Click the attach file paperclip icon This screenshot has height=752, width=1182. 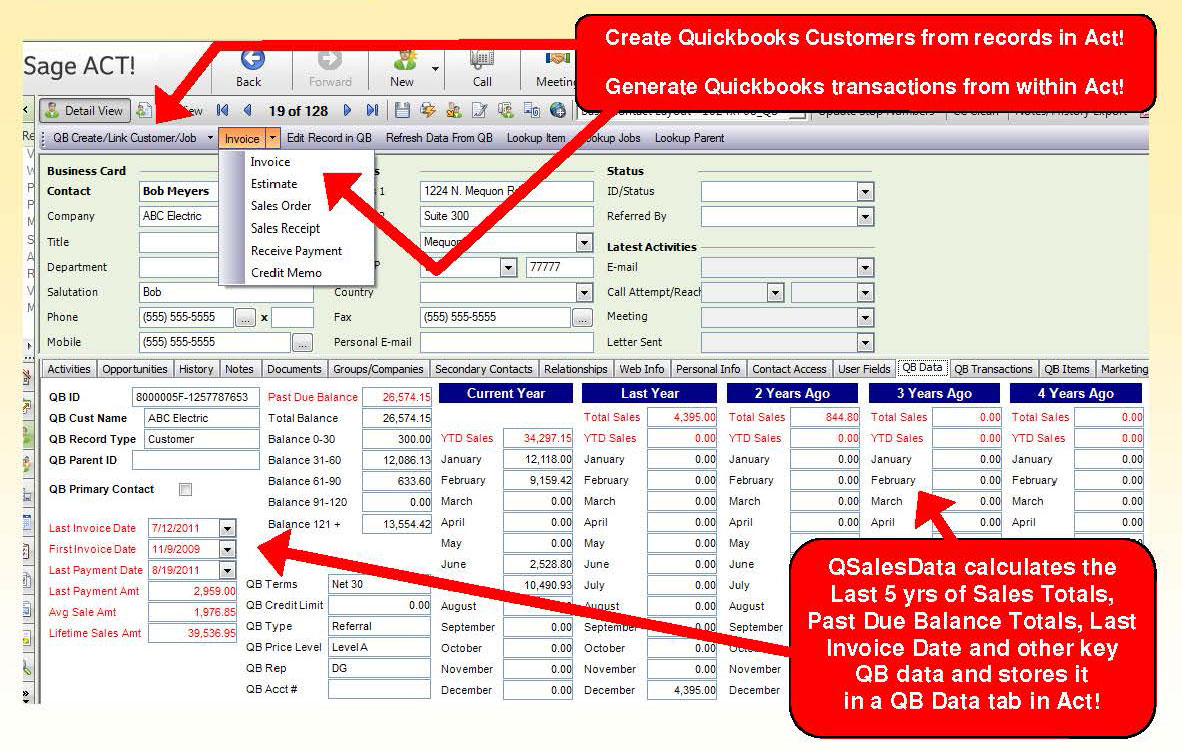point(531,111)
